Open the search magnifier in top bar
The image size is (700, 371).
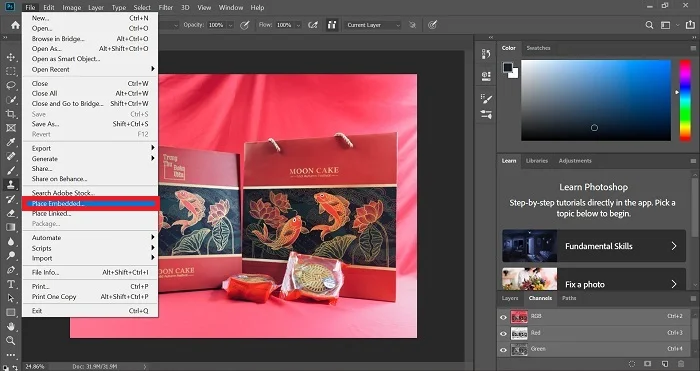[x=649, y=25]
